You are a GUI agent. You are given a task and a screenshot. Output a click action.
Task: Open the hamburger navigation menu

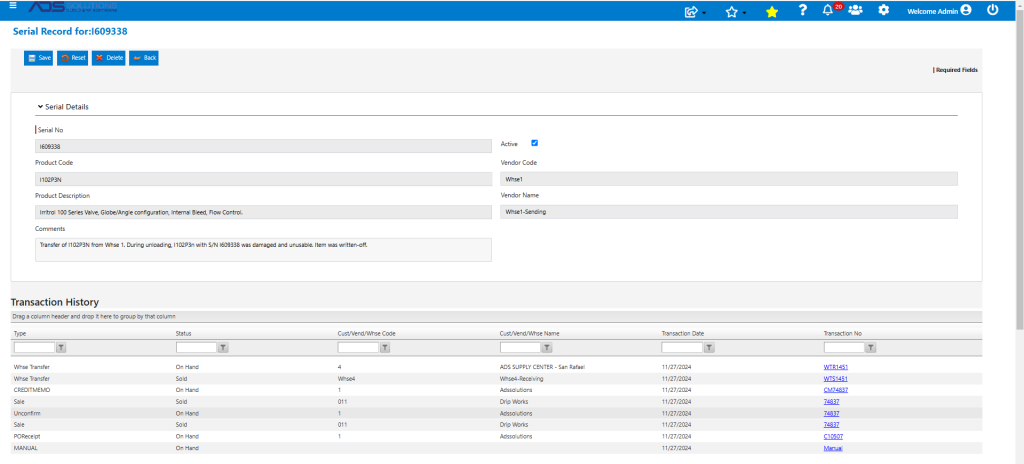[x=12, y=5]
